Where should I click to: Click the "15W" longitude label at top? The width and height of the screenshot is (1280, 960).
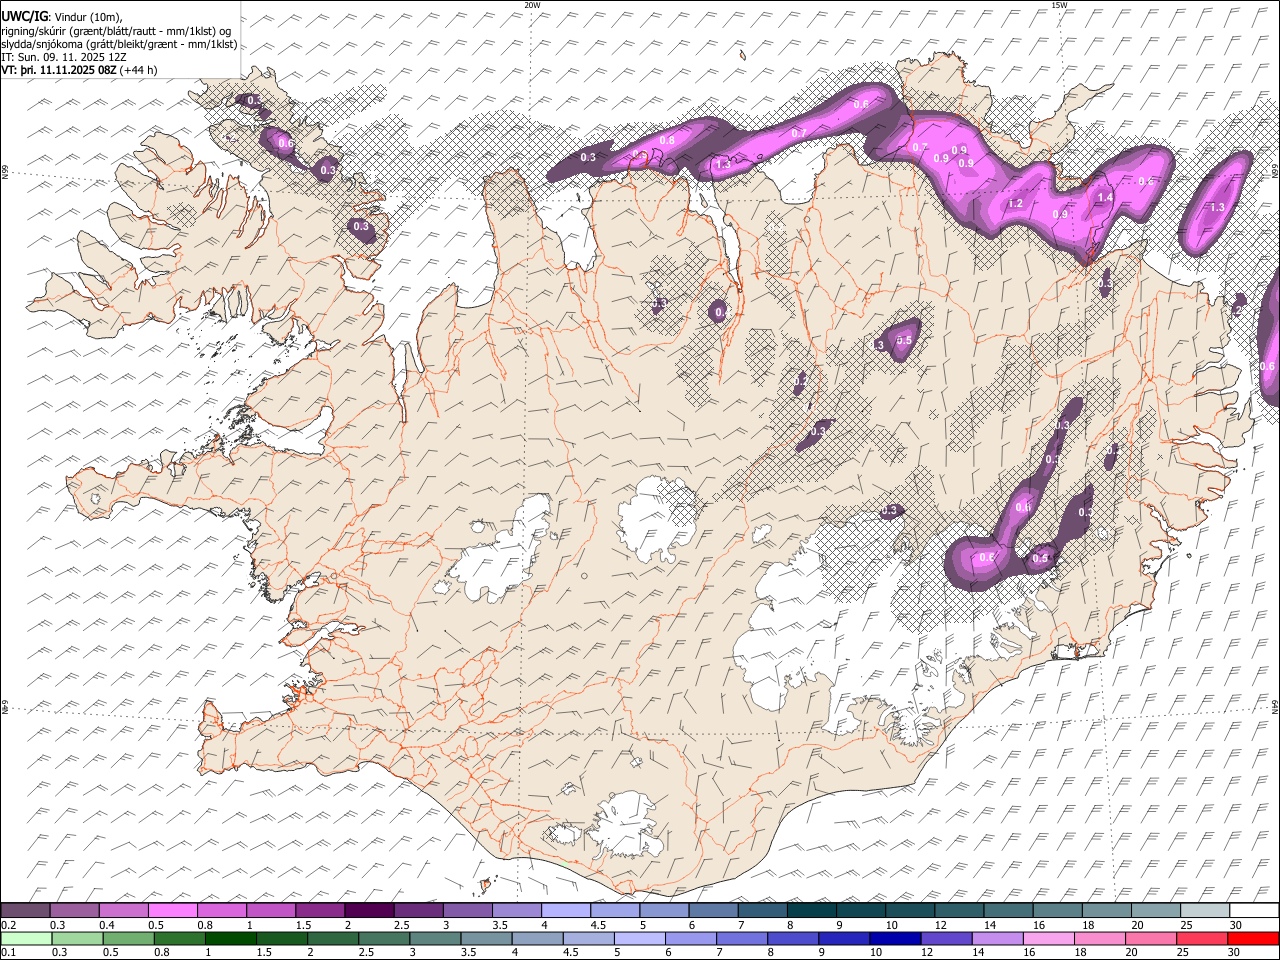coord(1059,5)
